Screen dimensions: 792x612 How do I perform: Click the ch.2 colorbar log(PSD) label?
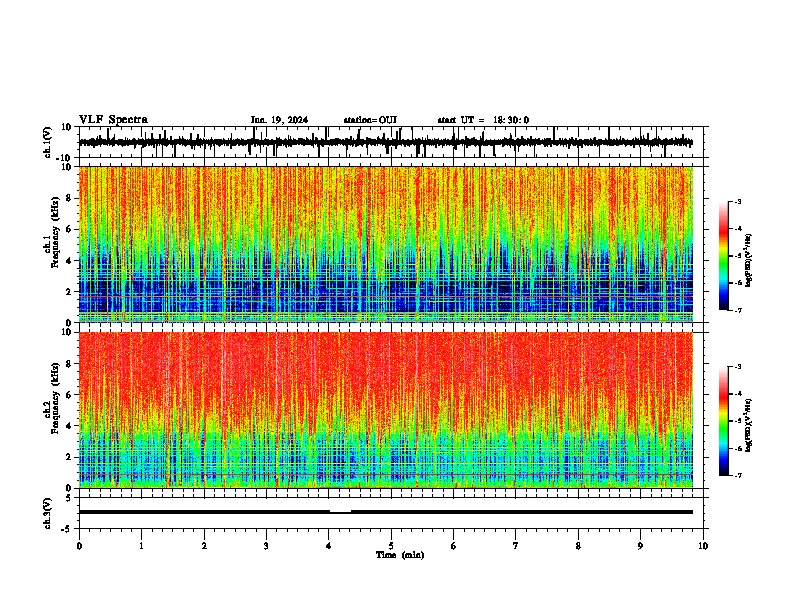pyautogui.click(x=748, y=425)
